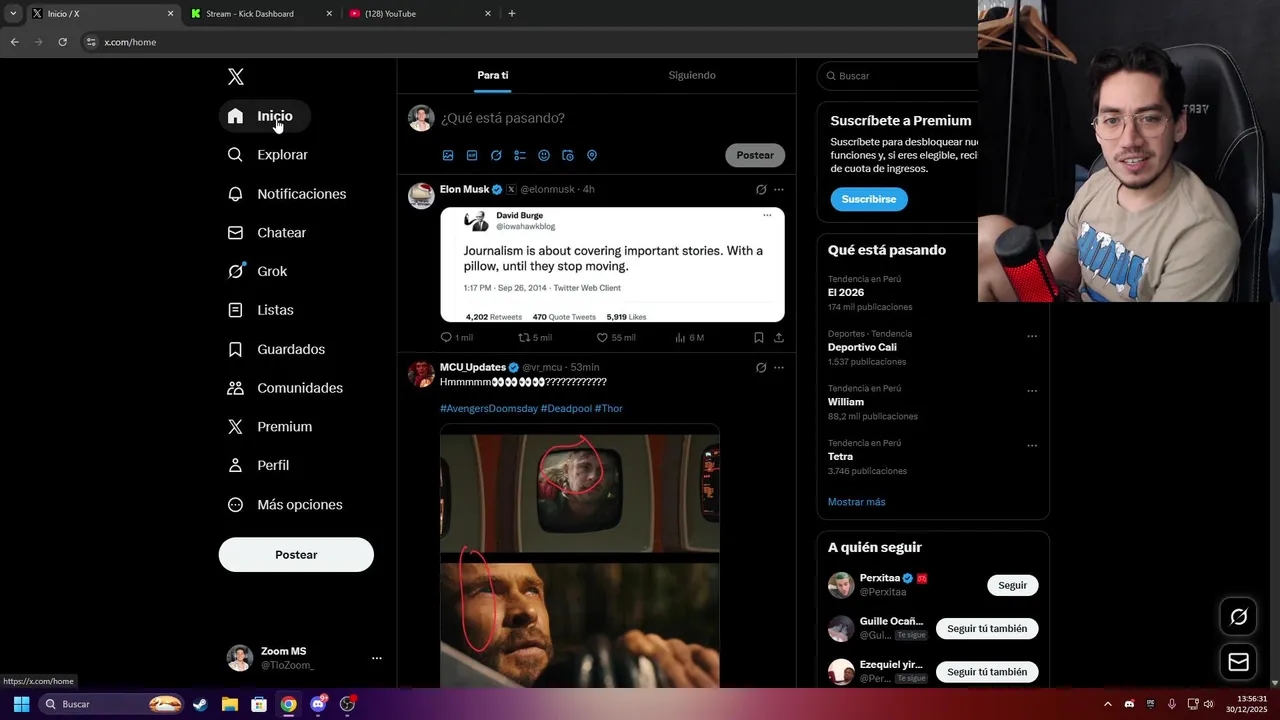Image resolution: width=1280 pixels, height=720 pixels.
Task: Open MCU_Updates profile name
Action: coord(473,367)
